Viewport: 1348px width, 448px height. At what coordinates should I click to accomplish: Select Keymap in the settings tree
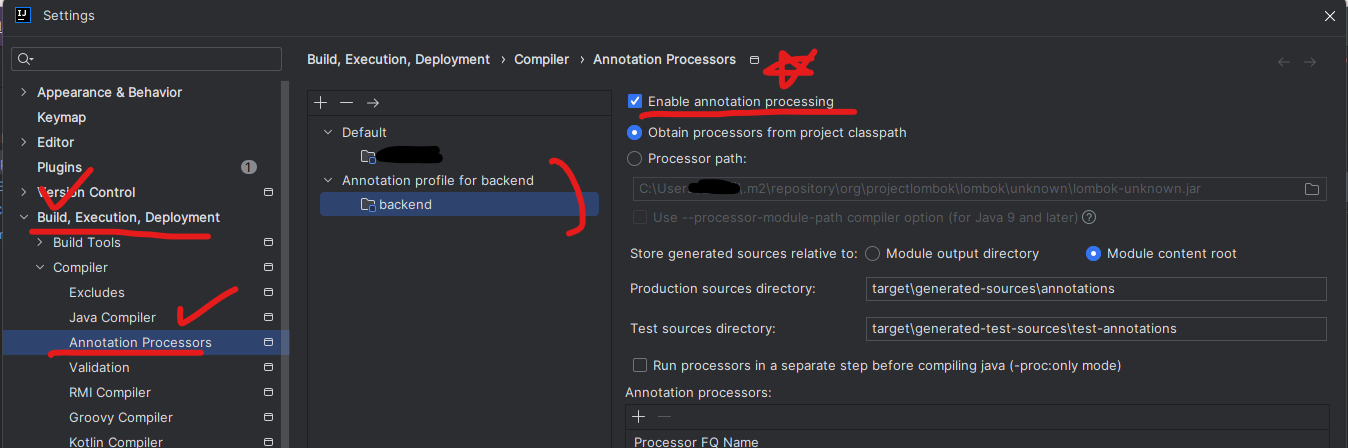pos(61,117)
